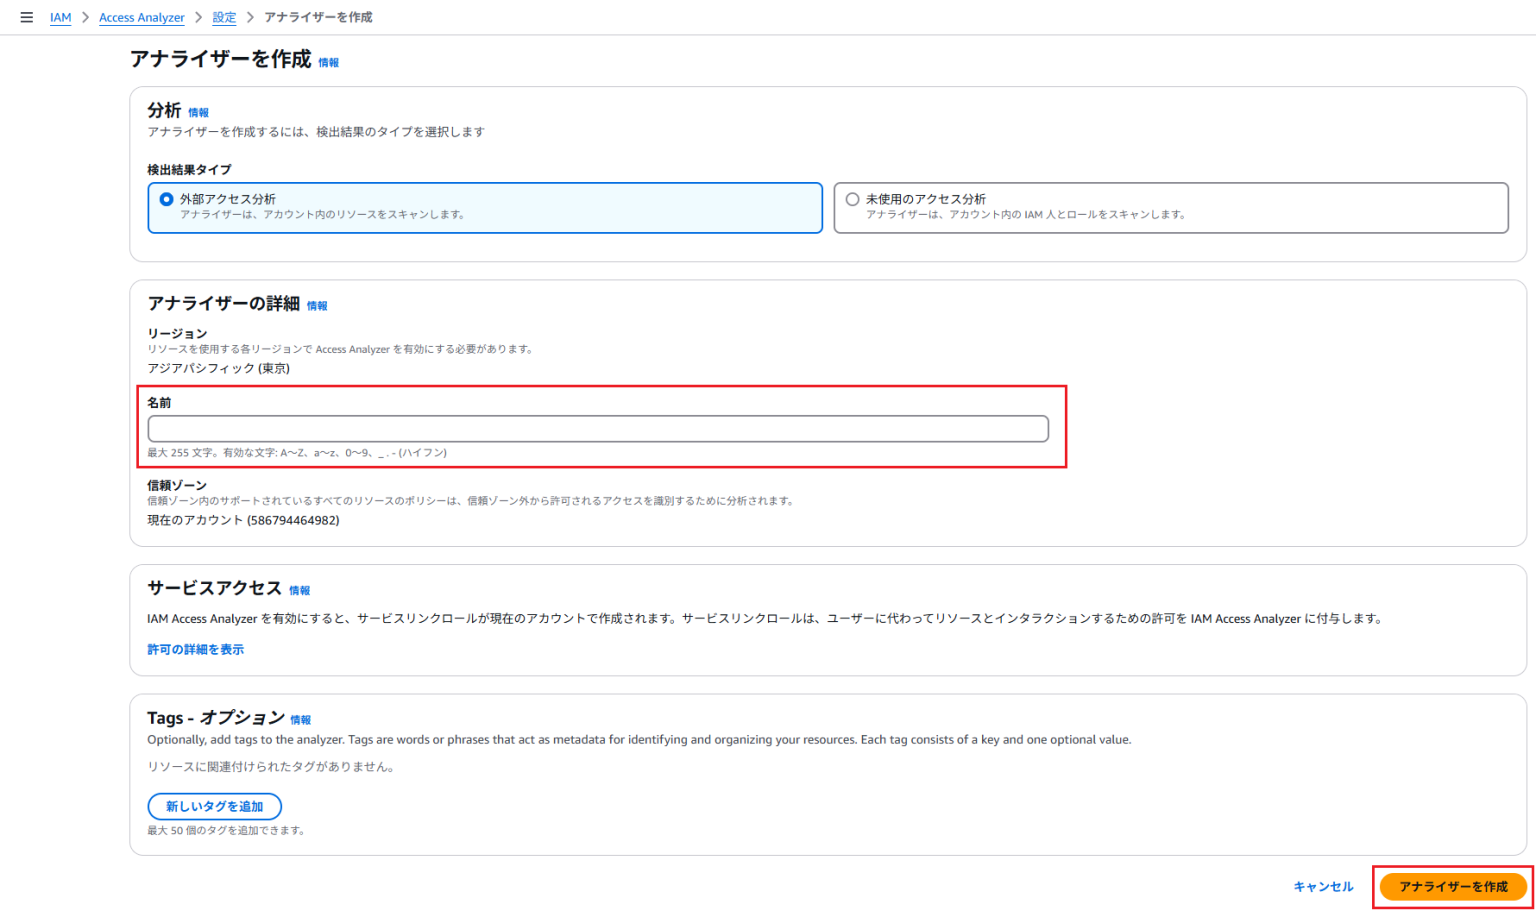Cancel analyzer creation via キャンセル
The width and height of the screenshot is (1536, 917).
click(x=1322, y=886)
